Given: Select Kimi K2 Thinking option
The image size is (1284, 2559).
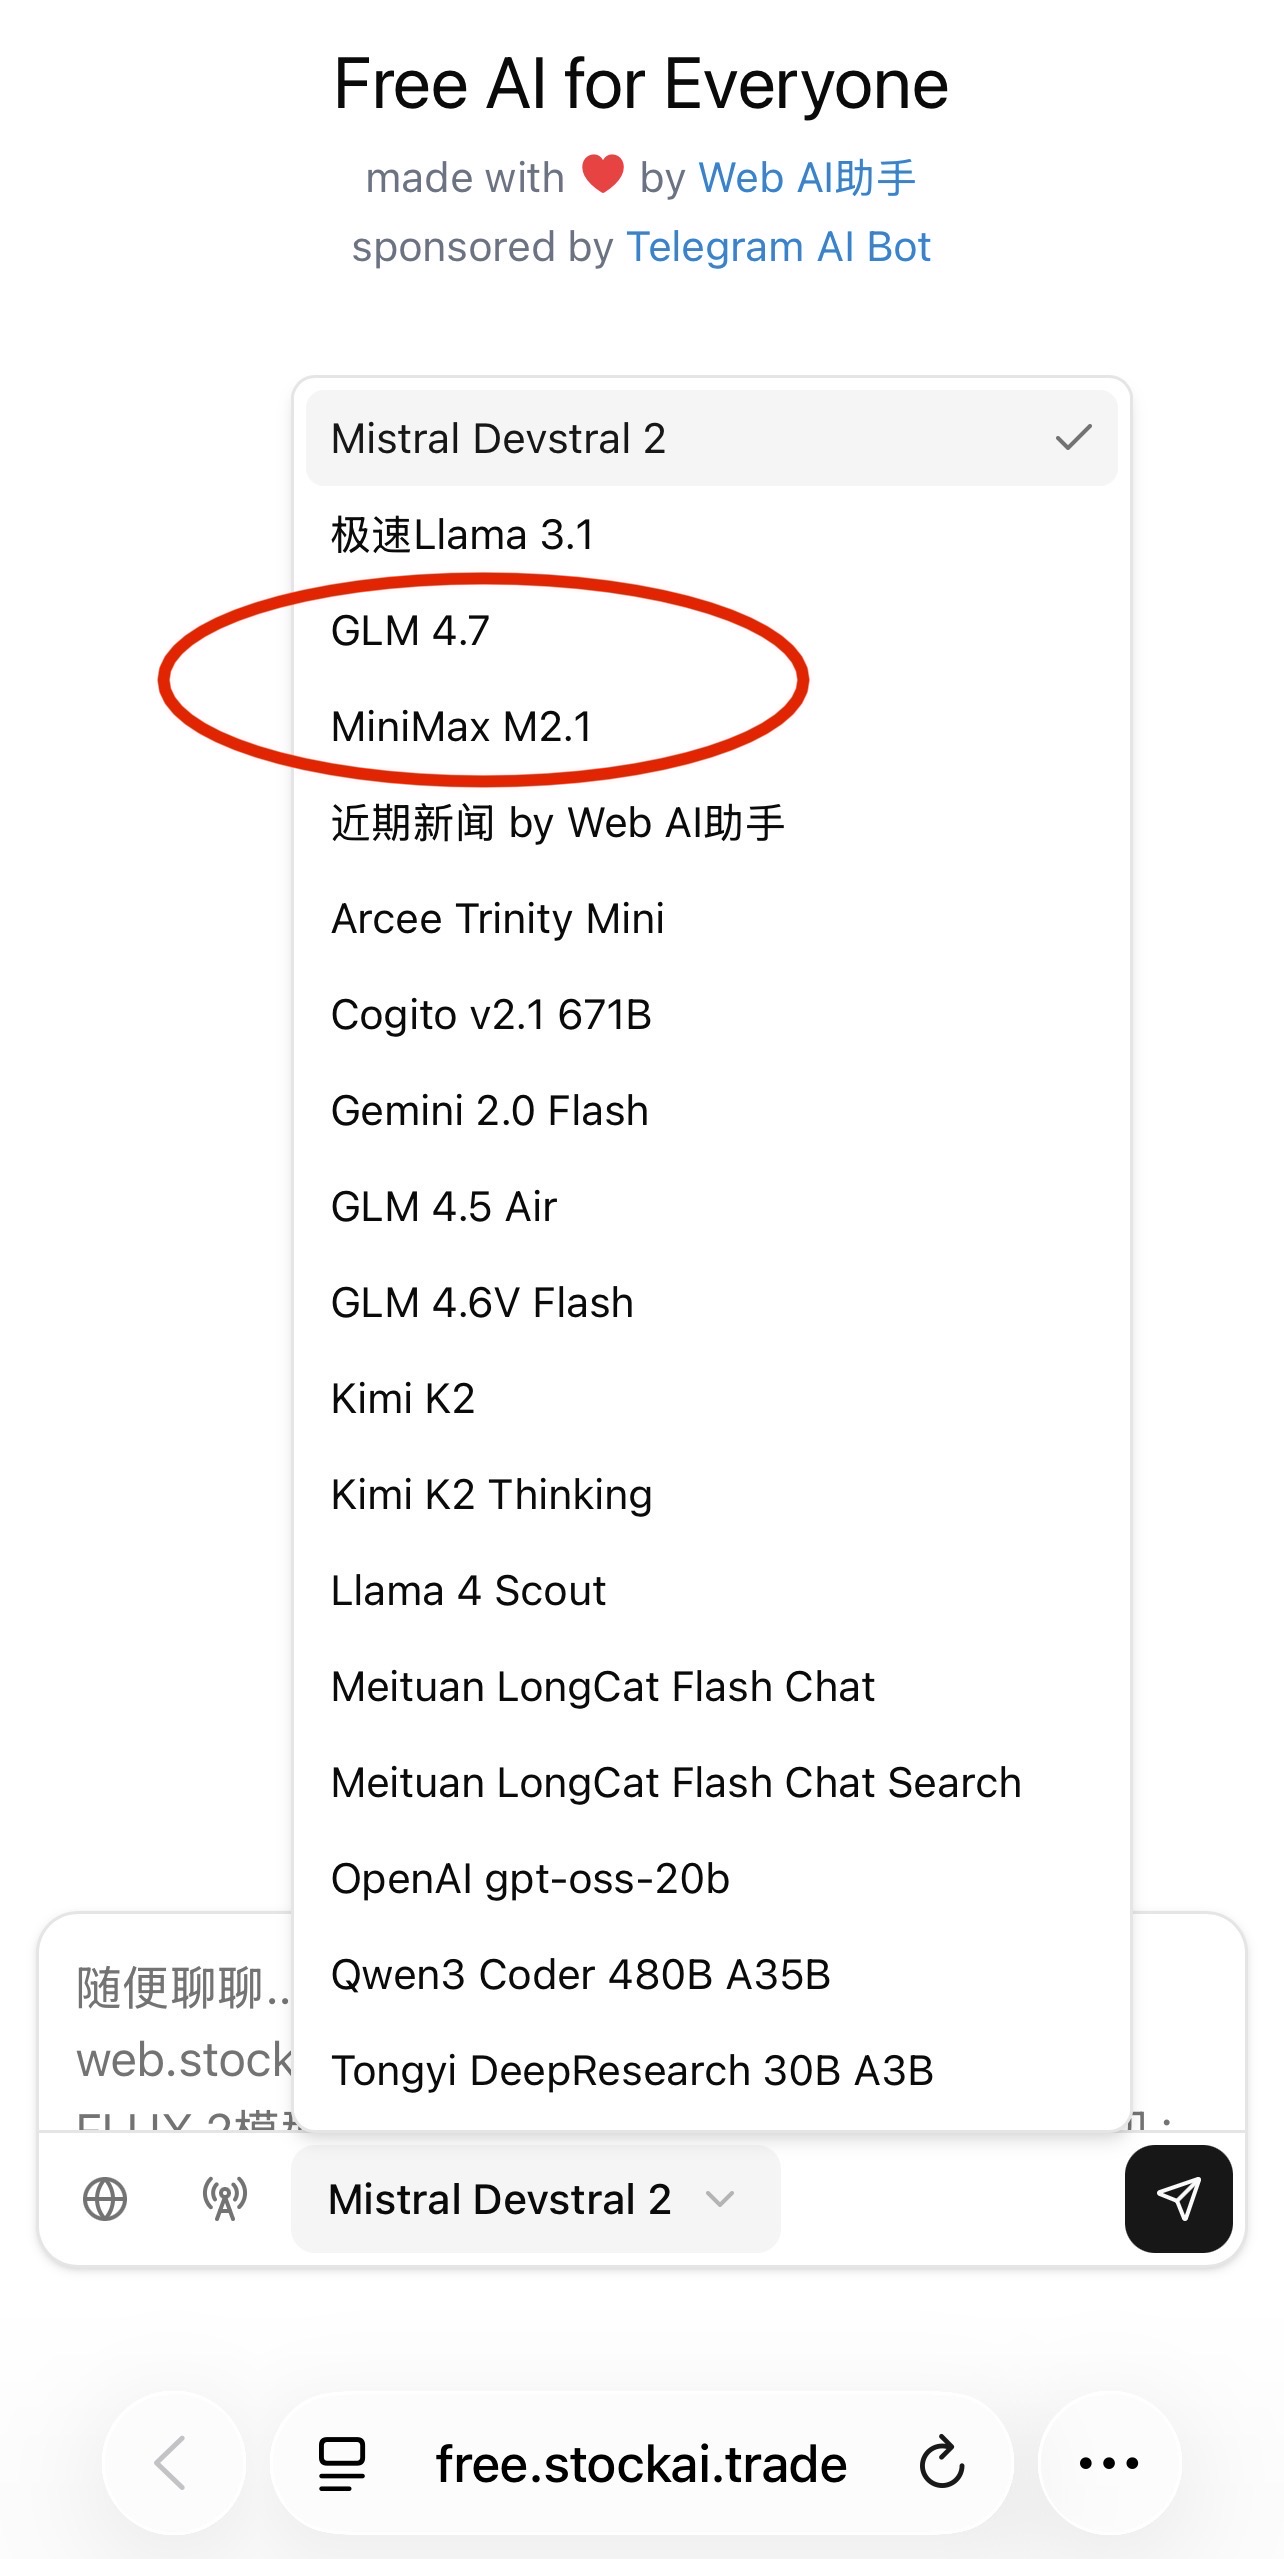Looking at the screenshot, I should point(491,1495).
